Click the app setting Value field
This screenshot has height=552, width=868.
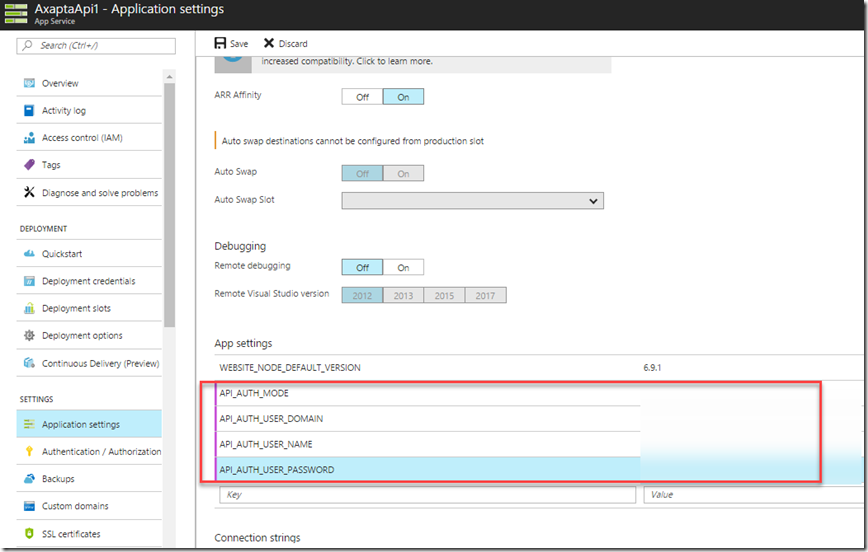pos(753,494)
